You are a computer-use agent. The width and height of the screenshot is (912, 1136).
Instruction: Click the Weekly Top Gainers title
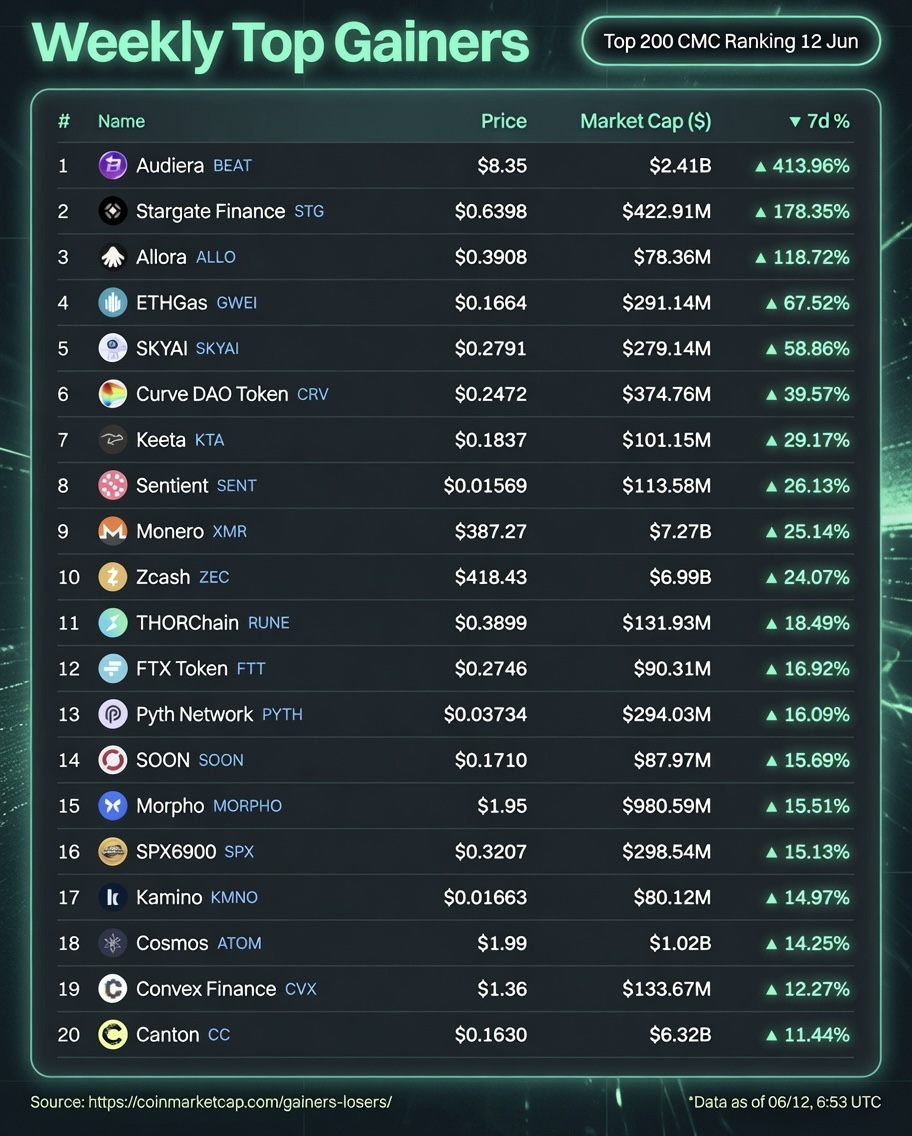tap(280, 42)
